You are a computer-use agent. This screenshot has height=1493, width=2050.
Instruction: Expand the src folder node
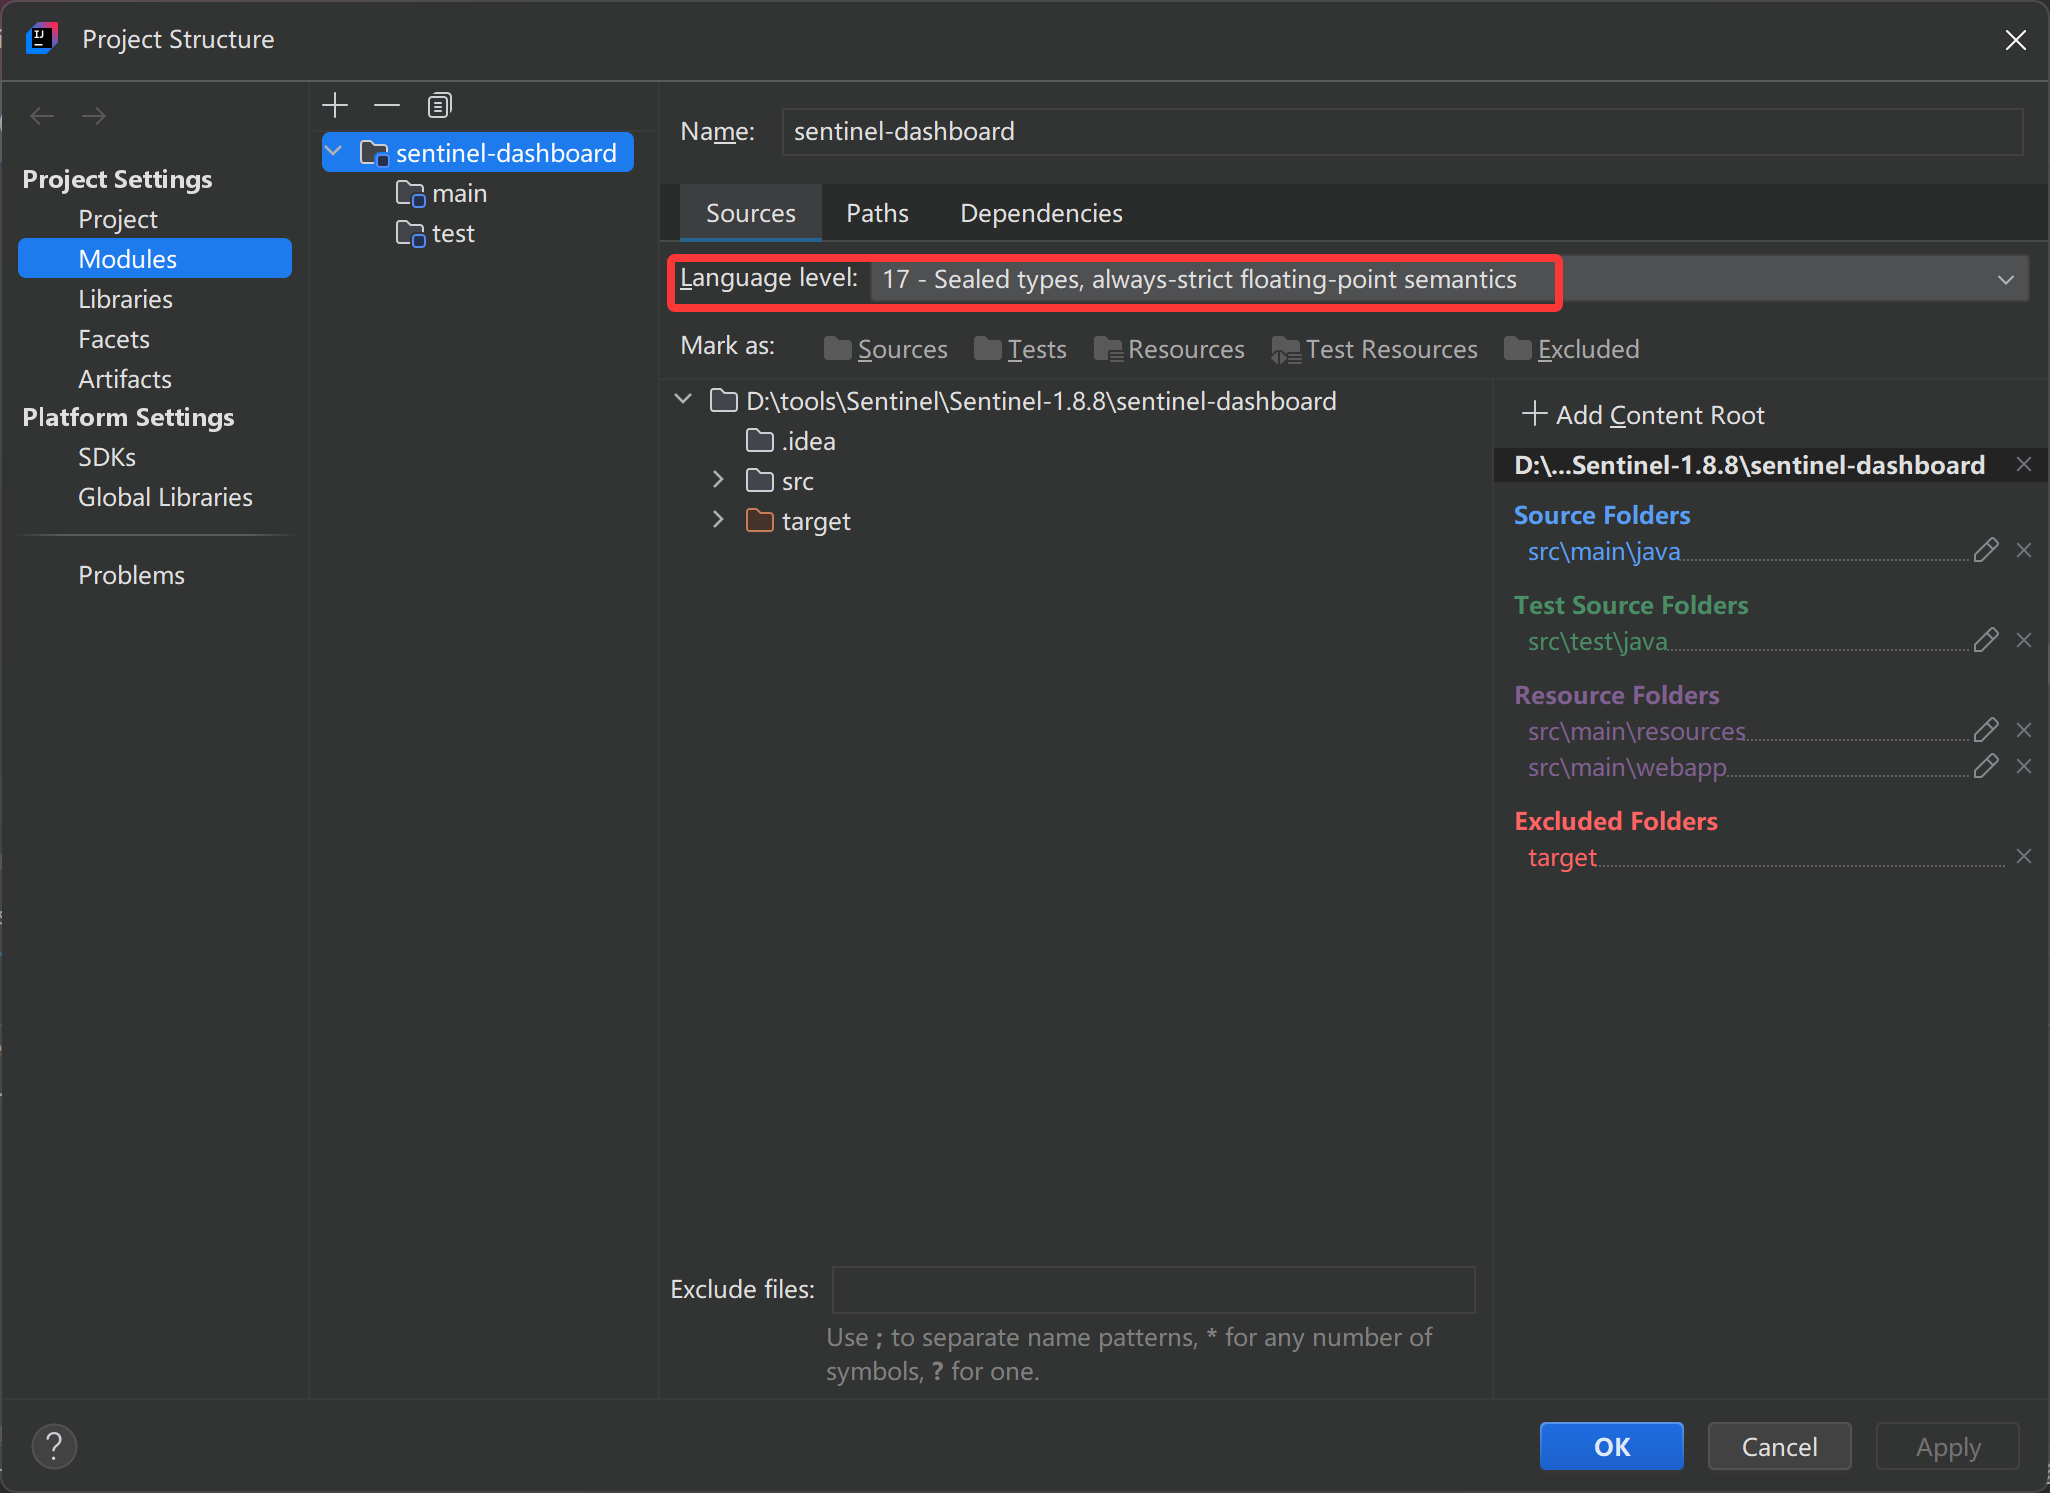coord(718,480)
